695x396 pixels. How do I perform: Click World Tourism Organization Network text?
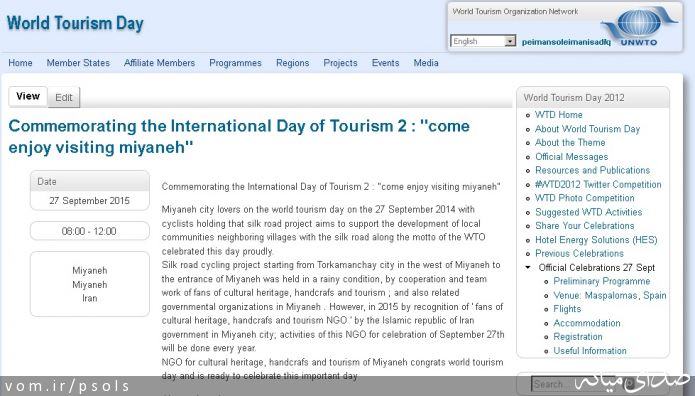coord(515,12)
